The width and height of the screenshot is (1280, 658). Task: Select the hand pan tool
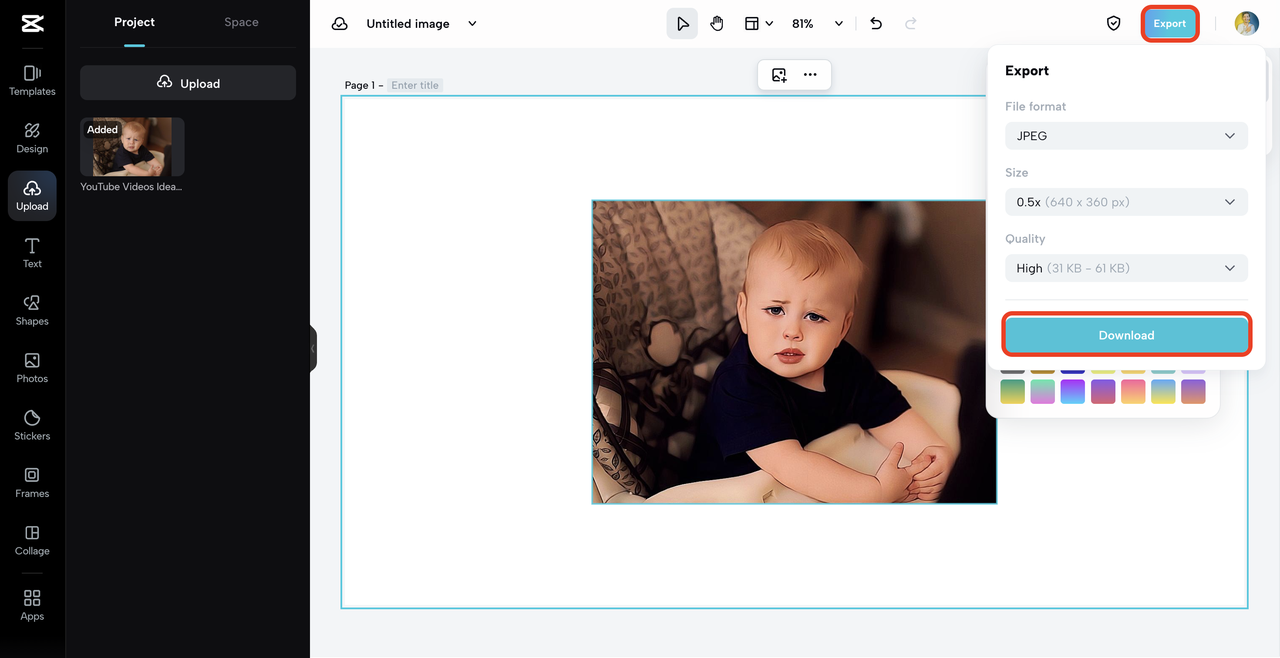(717, 23)
